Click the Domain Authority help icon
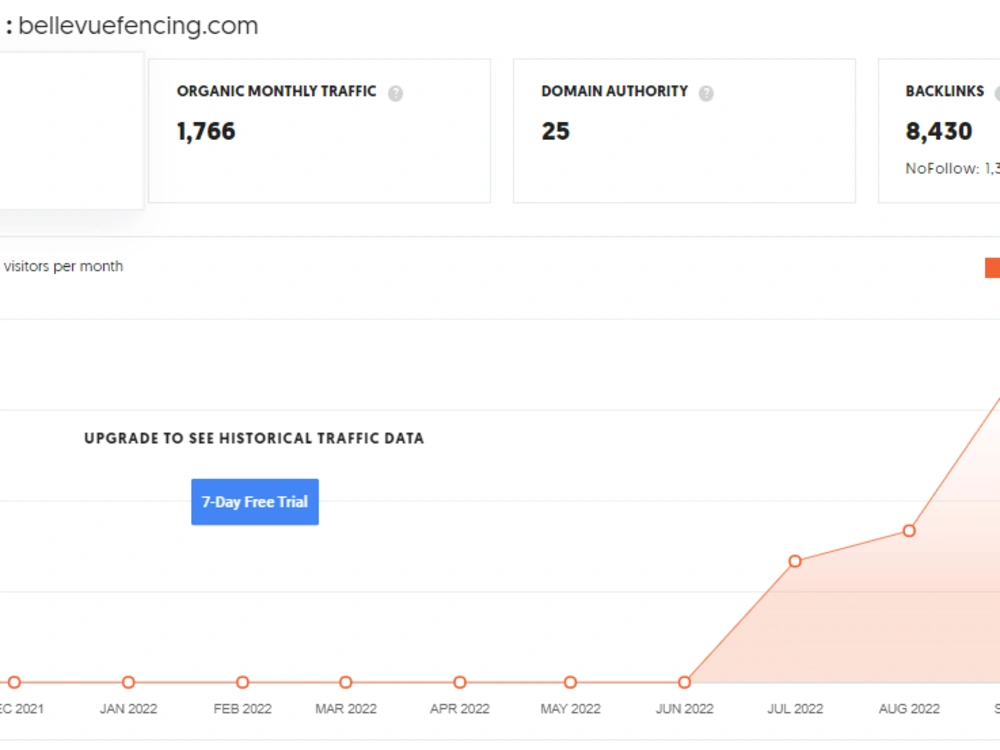The image size is (1000, 750). (x=706, y=94)
